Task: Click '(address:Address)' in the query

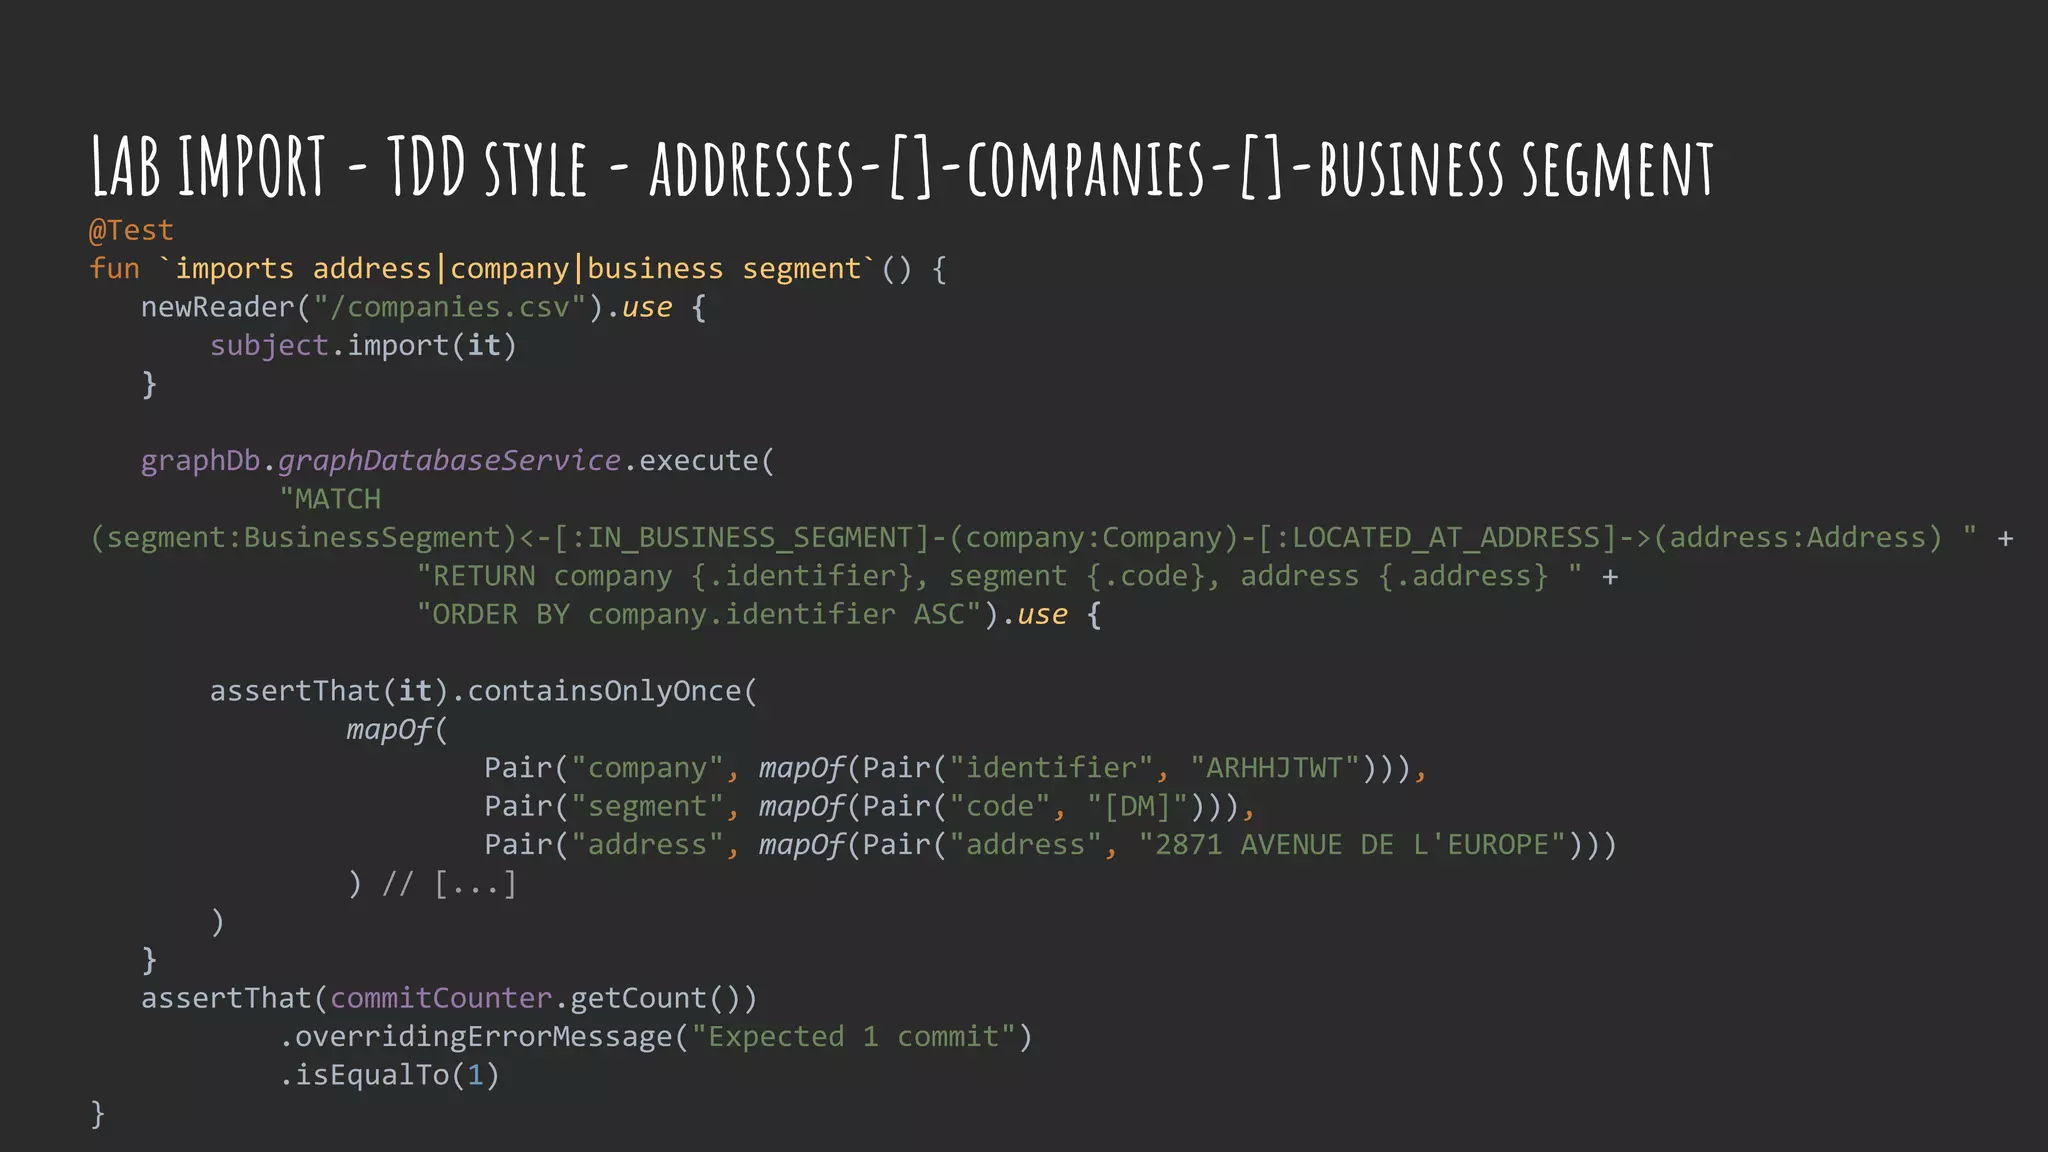Action: [x=1797, y=538]
